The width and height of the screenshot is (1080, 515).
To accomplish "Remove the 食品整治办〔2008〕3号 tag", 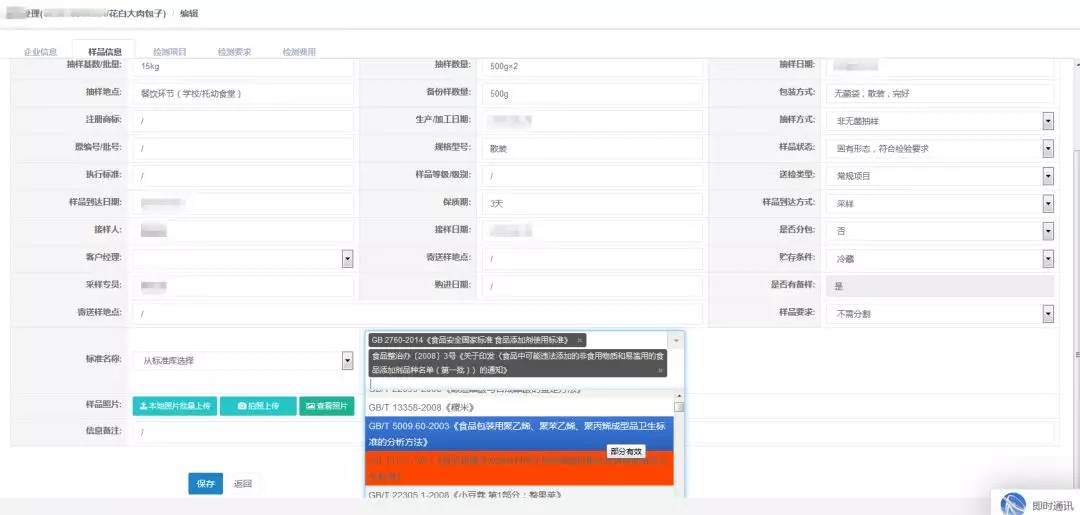I will 661,370.
